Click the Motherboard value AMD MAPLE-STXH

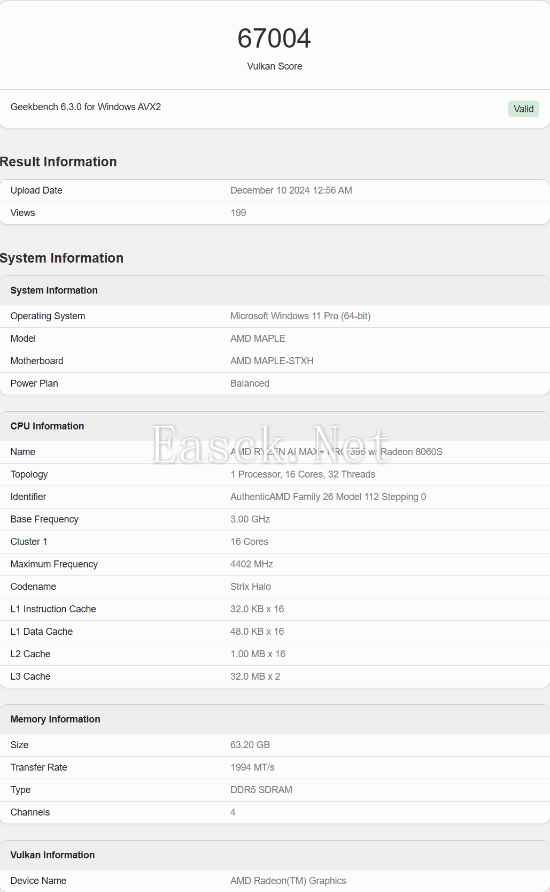click(272, 361)
